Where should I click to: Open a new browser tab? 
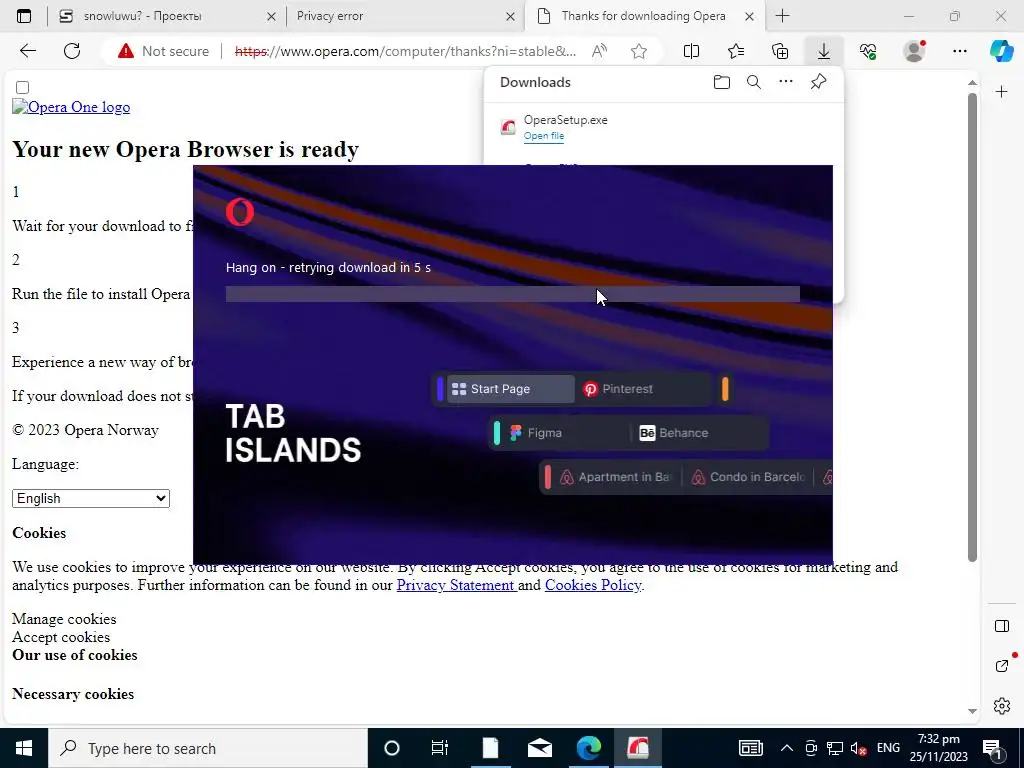(x=782, y=16)
